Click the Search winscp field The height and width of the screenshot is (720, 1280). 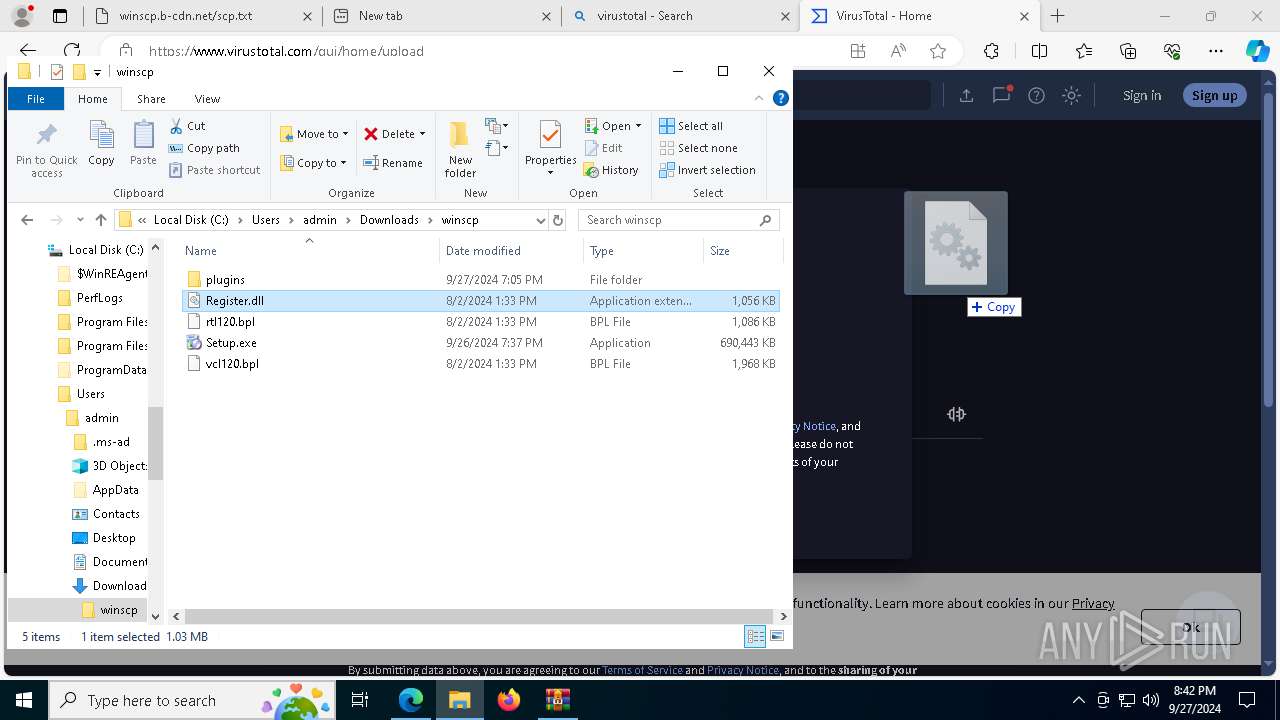[x=678, y=220]
